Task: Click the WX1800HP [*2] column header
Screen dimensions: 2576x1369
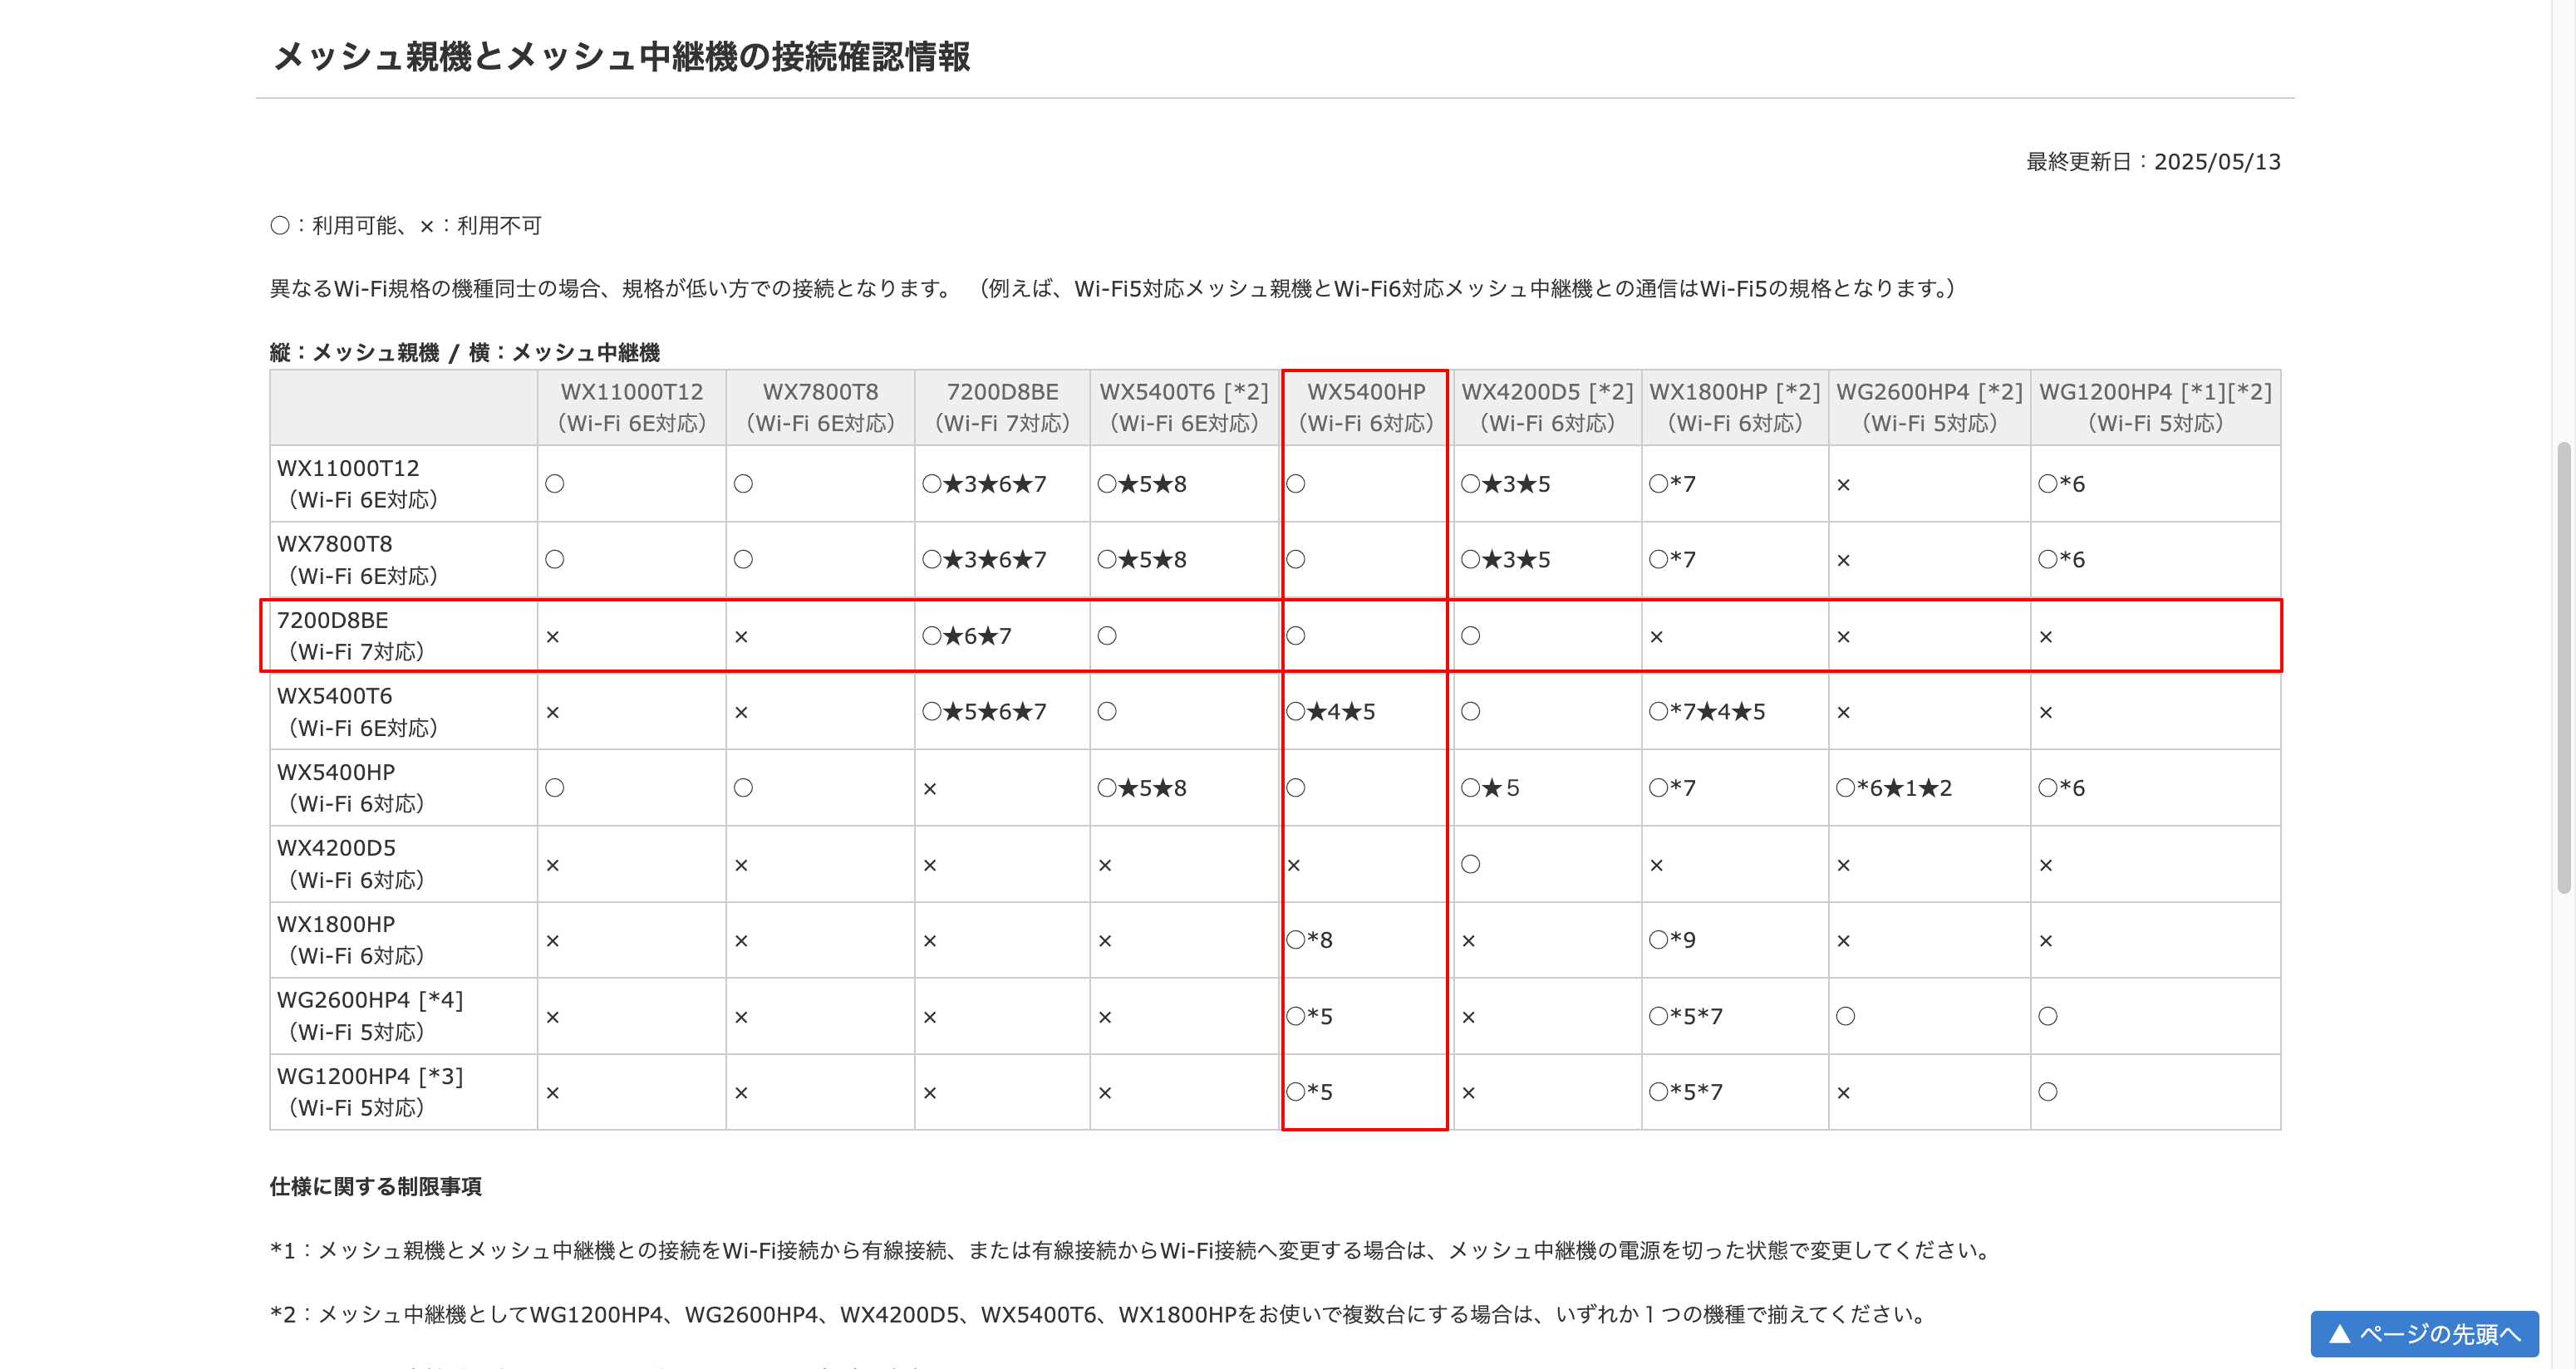Action: click(x=1735, y=407)
